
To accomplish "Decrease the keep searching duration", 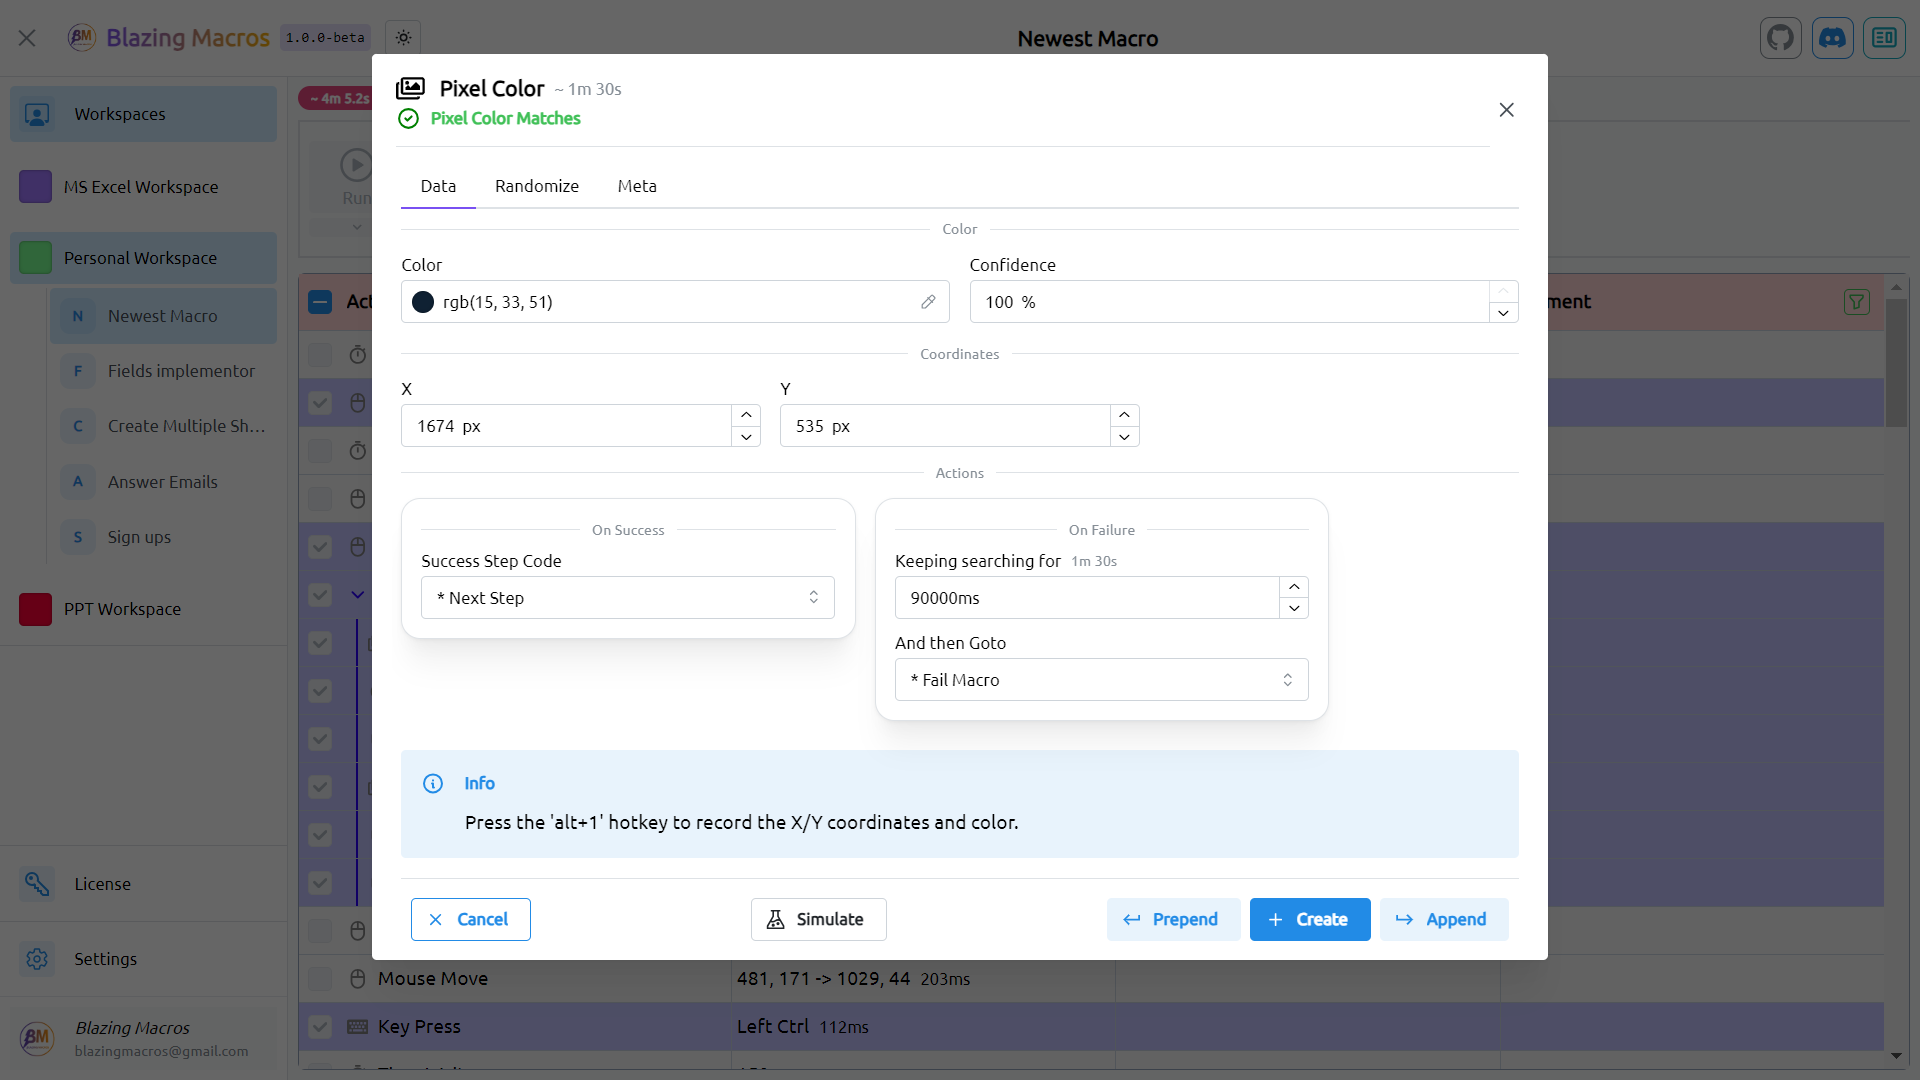I will click(x=1294, y=609).
